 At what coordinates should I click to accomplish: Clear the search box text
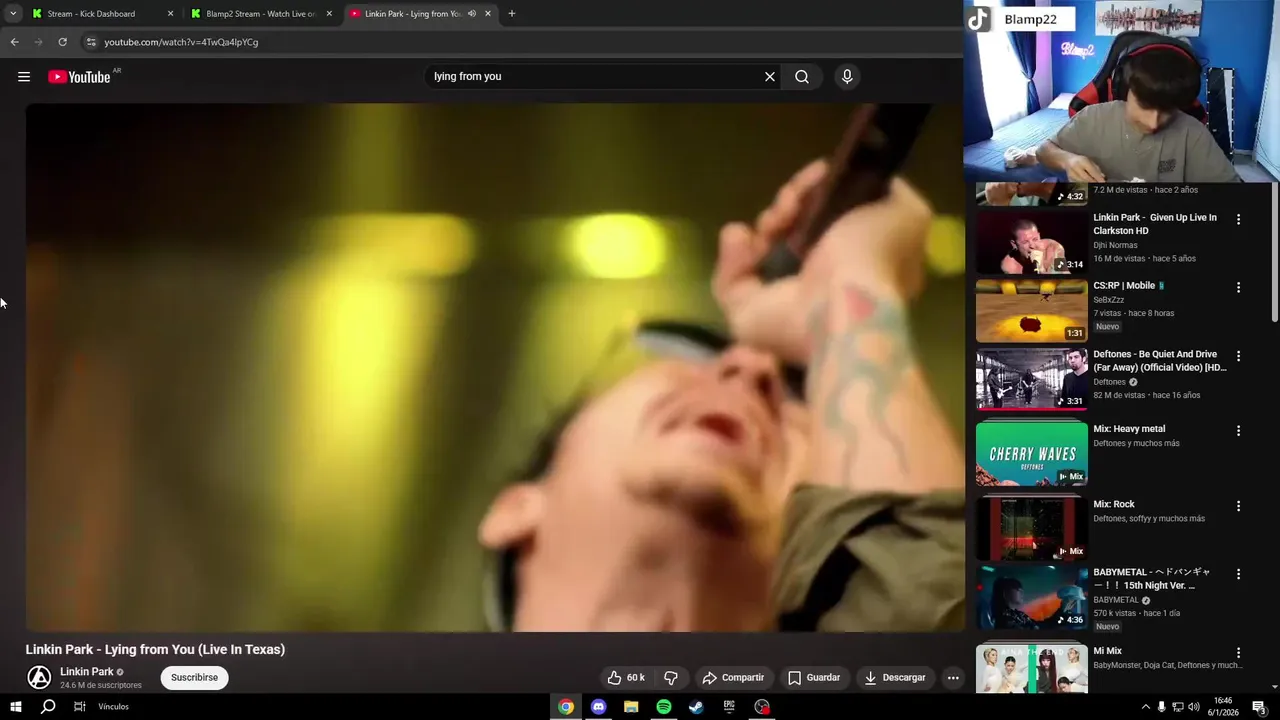(770, 77)
